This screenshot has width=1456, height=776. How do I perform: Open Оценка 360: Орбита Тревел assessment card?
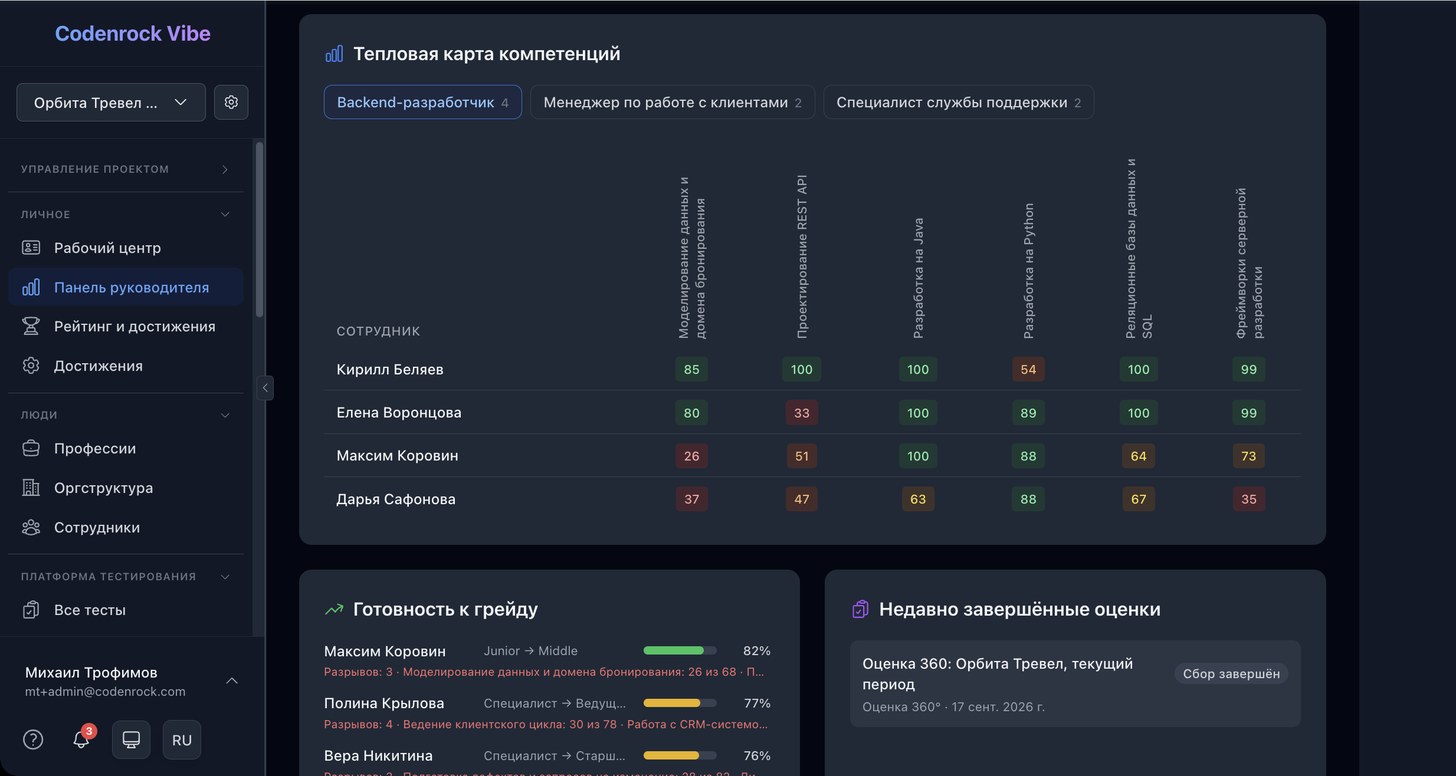pos(1075,683)
